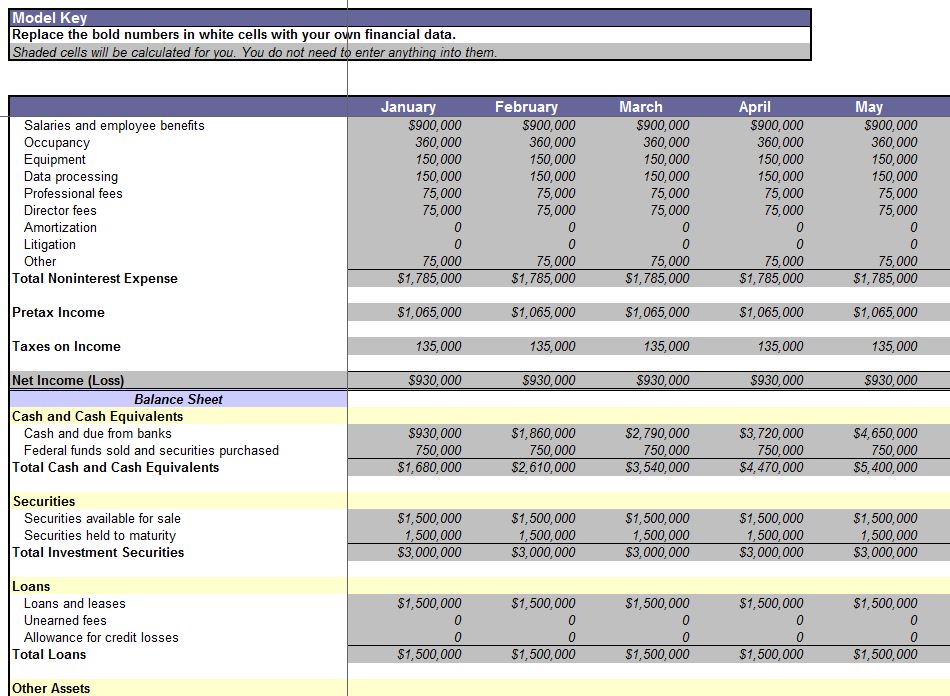Select the Total Cash and Cash Equivalents label

tap(115, 468)
